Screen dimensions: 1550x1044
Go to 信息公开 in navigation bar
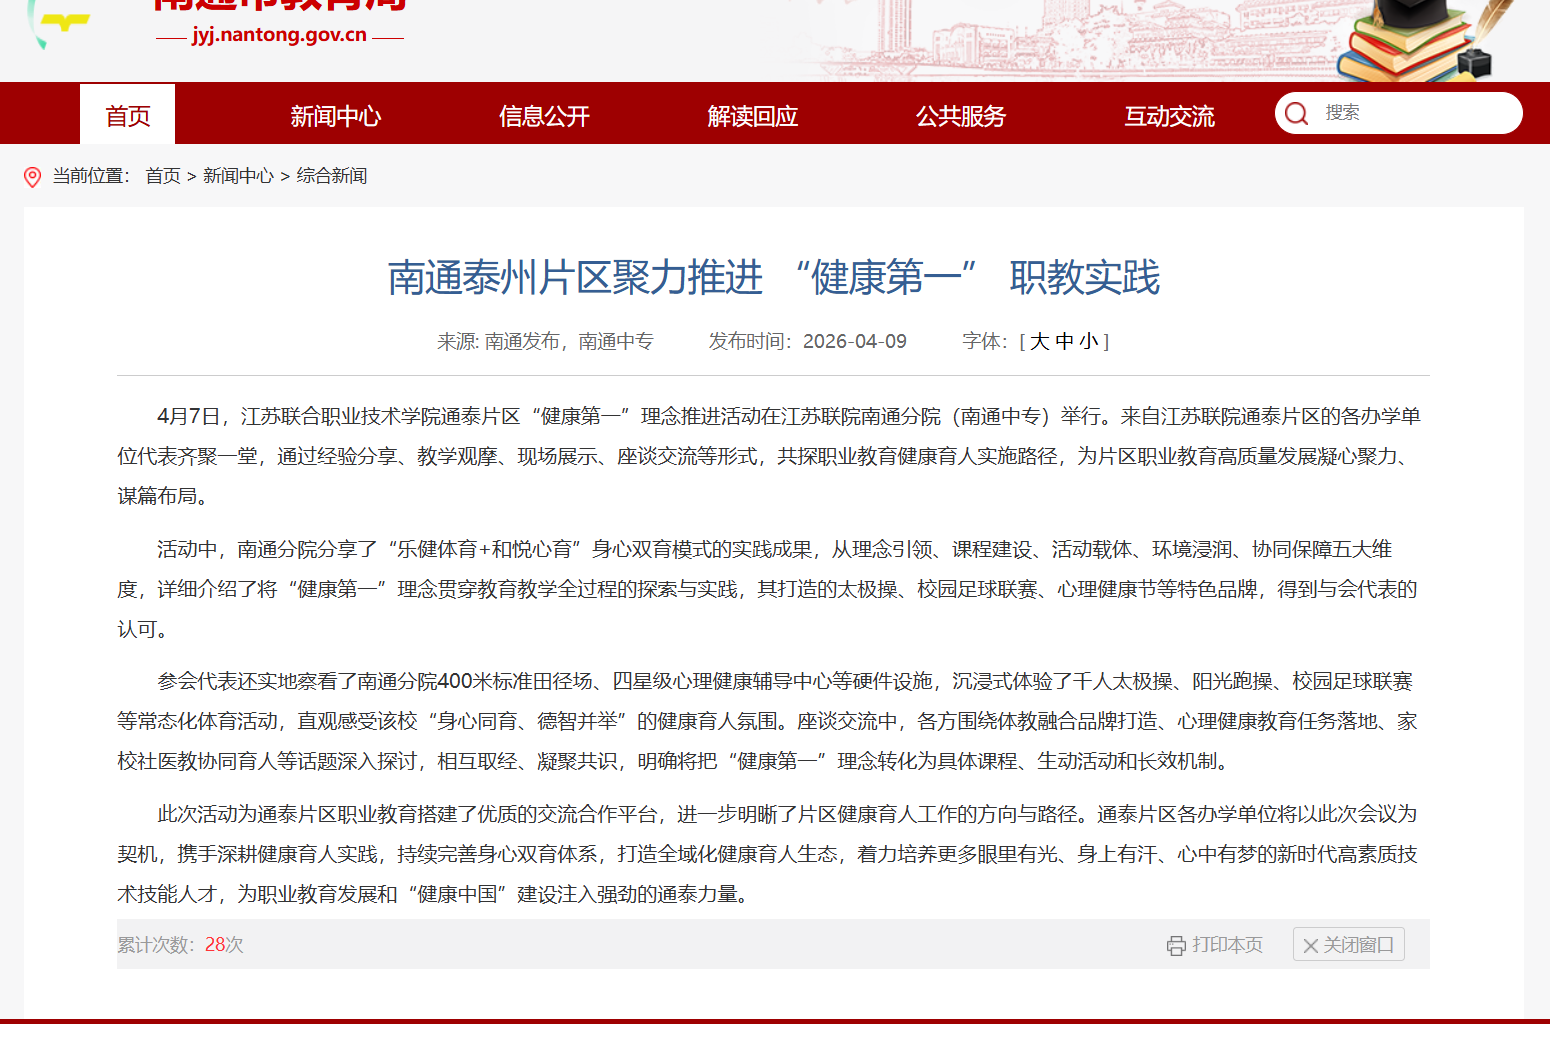pyautogui.click(x=544, y=116)
